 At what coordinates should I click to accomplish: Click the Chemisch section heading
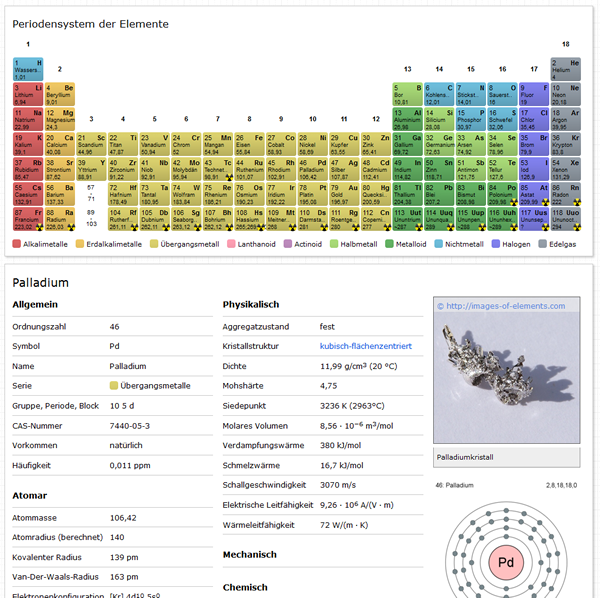pyautogui.click(x=245, y=587)
